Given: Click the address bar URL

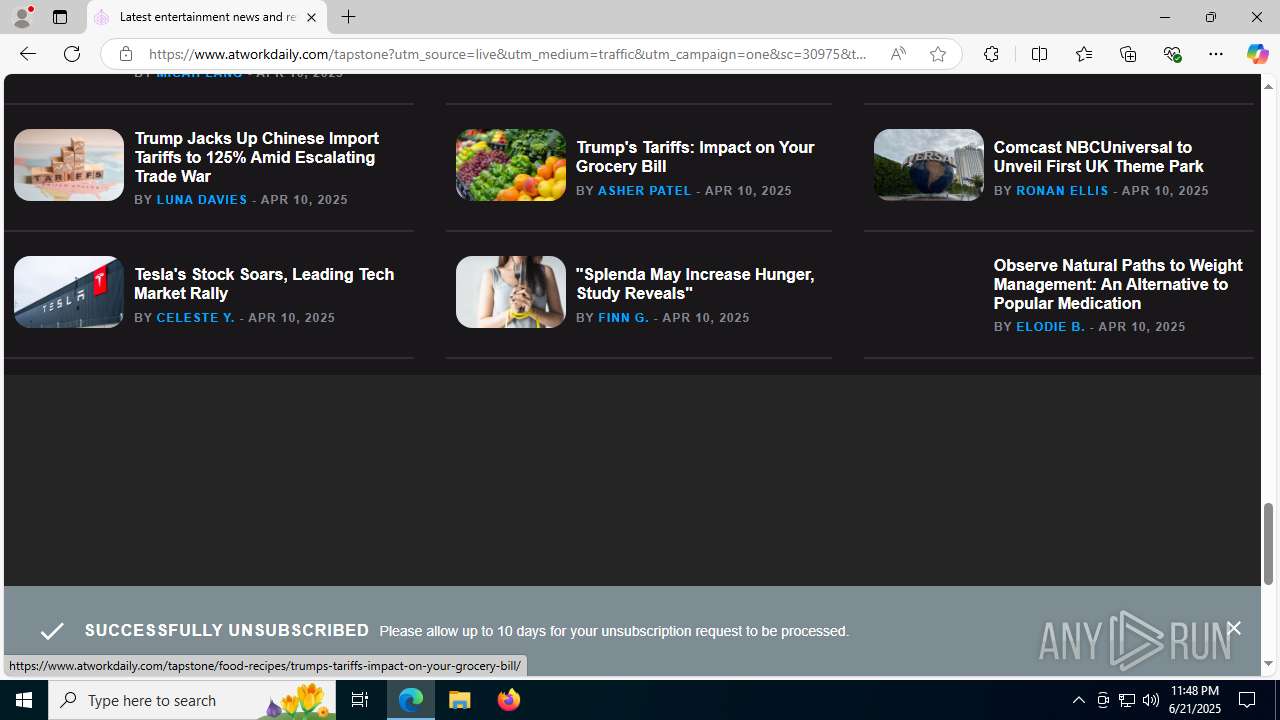Looking at the screenshot, I should 508,54.
